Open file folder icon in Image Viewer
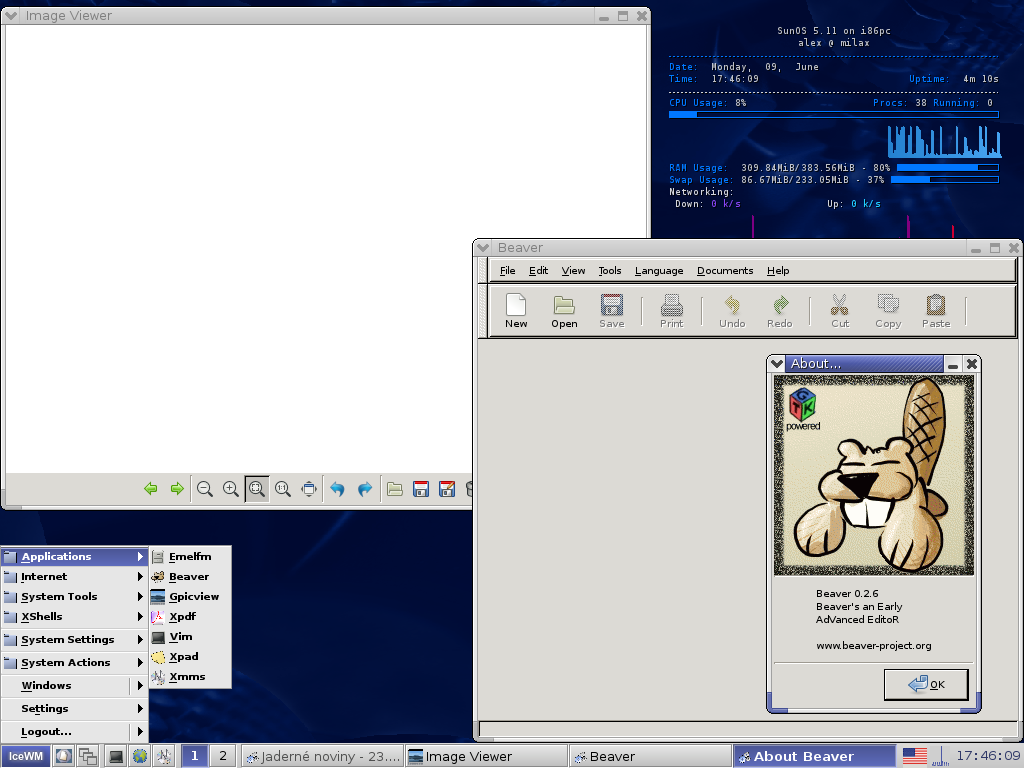Viewport: 1024px width, 768px height. tap(394, 488)
